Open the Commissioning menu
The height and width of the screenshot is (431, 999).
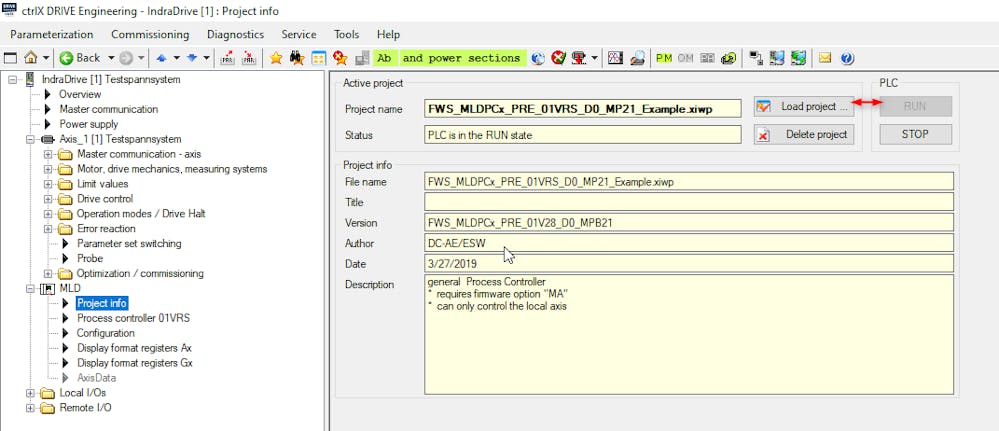(x=150, y=34)
